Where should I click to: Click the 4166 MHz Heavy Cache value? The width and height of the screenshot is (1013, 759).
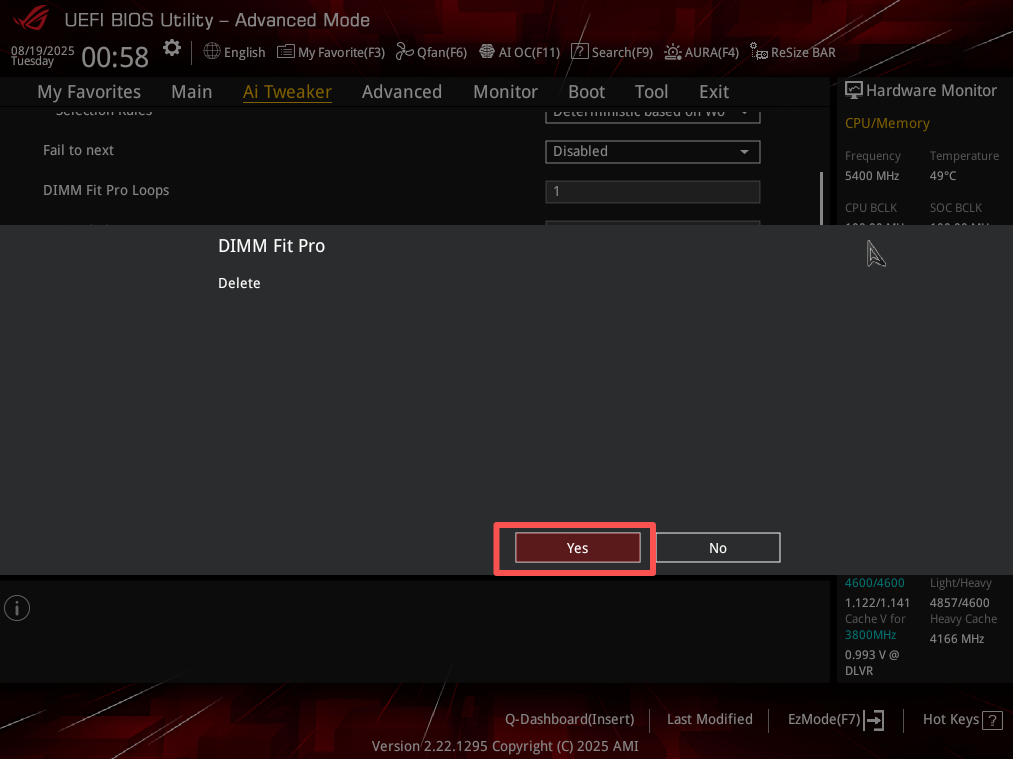[x=957, y=639]
